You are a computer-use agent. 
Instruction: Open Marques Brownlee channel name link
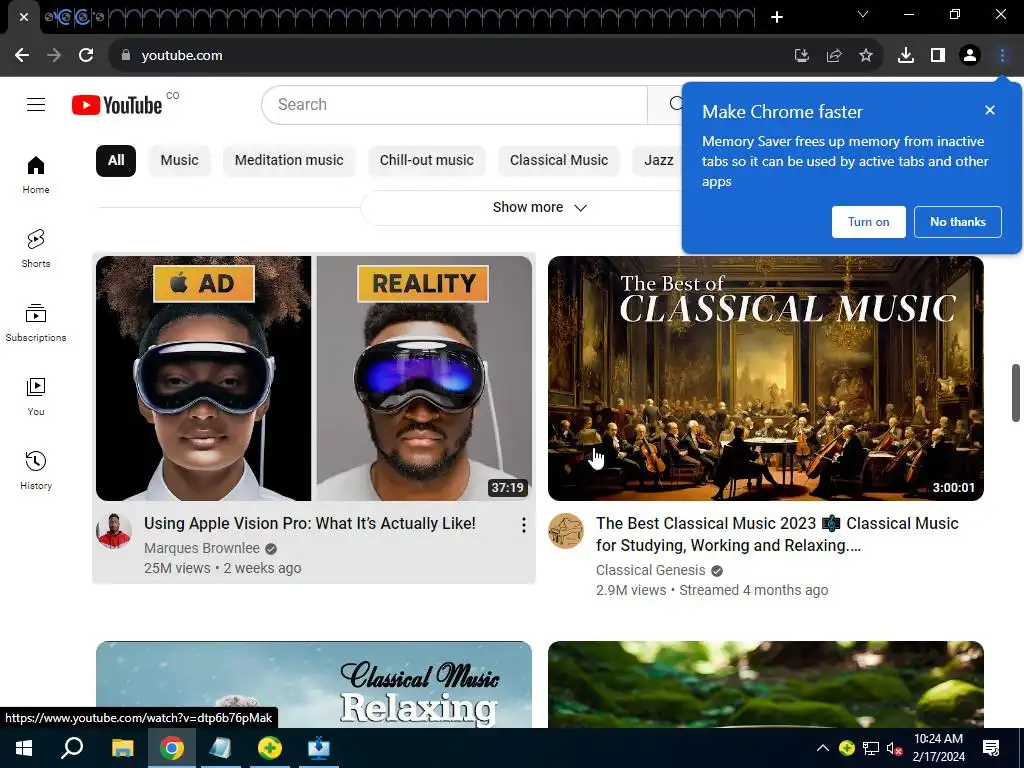[202, 549]
